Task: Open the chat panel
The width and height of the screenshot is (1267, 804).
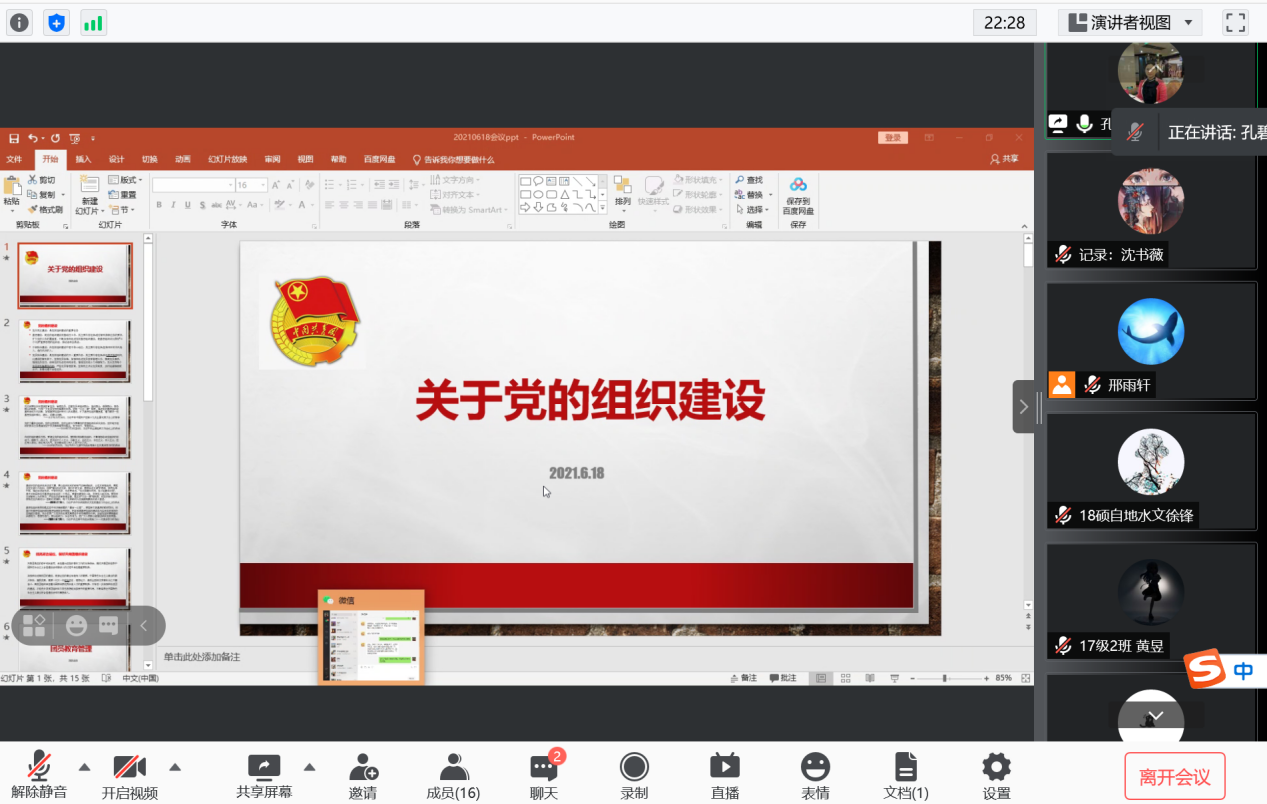Action: (x=544, y=775)
